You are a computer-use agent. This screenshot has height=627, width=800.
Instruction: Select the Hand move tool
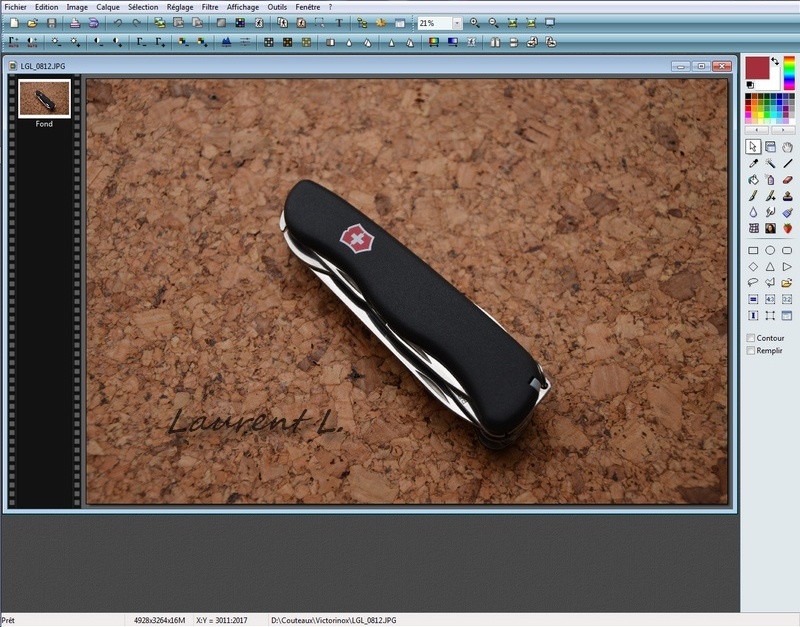(787, 147)
